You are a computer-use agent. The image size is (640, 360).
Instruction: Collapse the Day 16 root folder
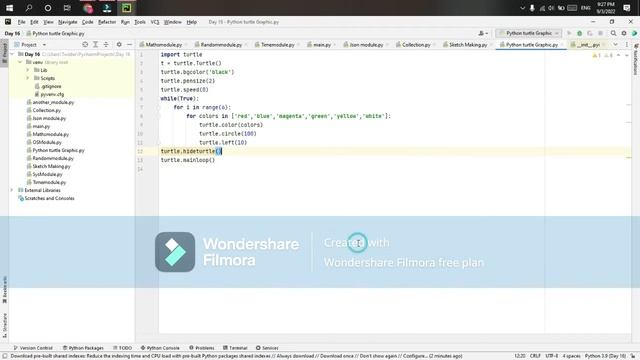(12, 54)
